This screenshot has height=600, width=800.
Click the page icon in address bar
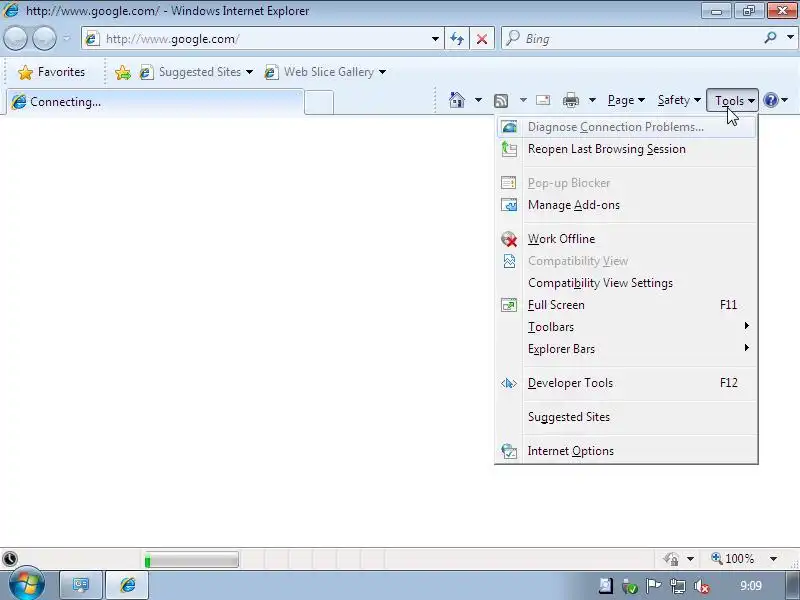92,39
